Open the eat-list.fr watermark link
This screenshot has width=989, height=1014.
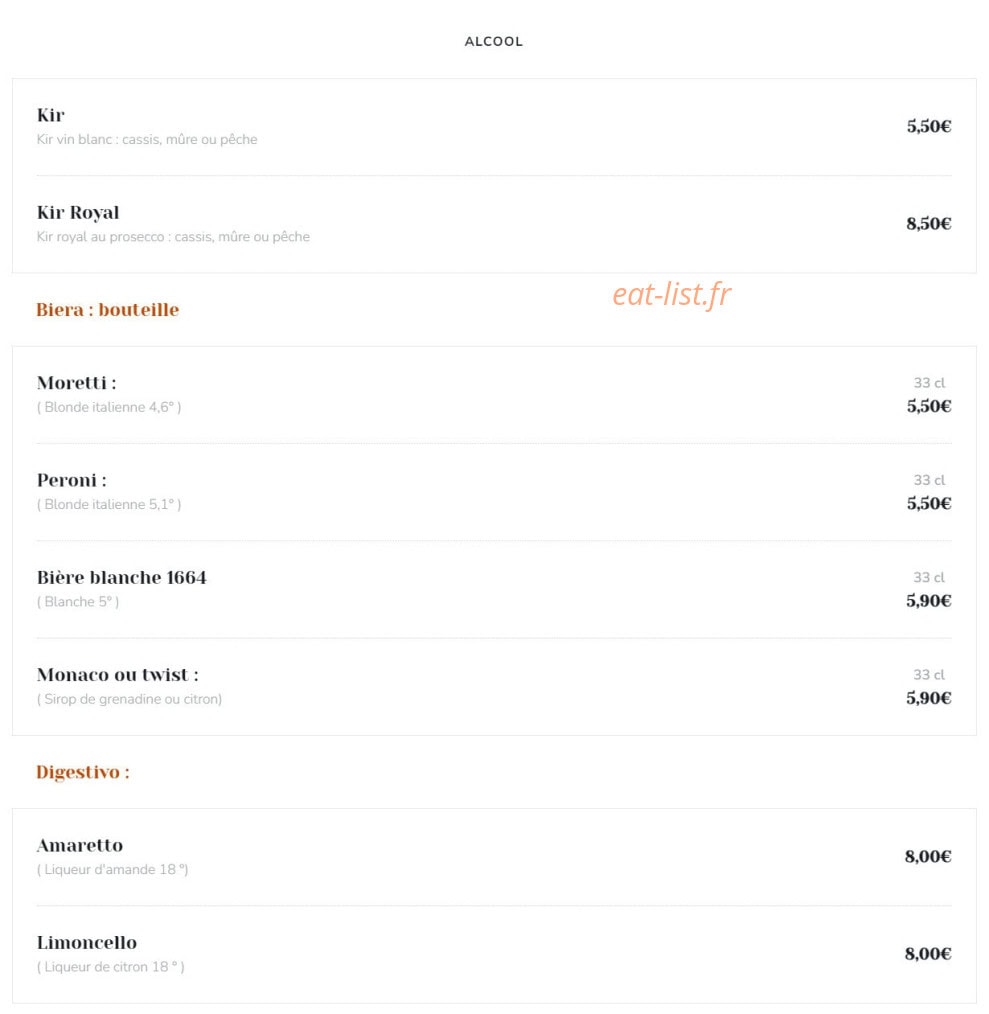tap(671, 294)
